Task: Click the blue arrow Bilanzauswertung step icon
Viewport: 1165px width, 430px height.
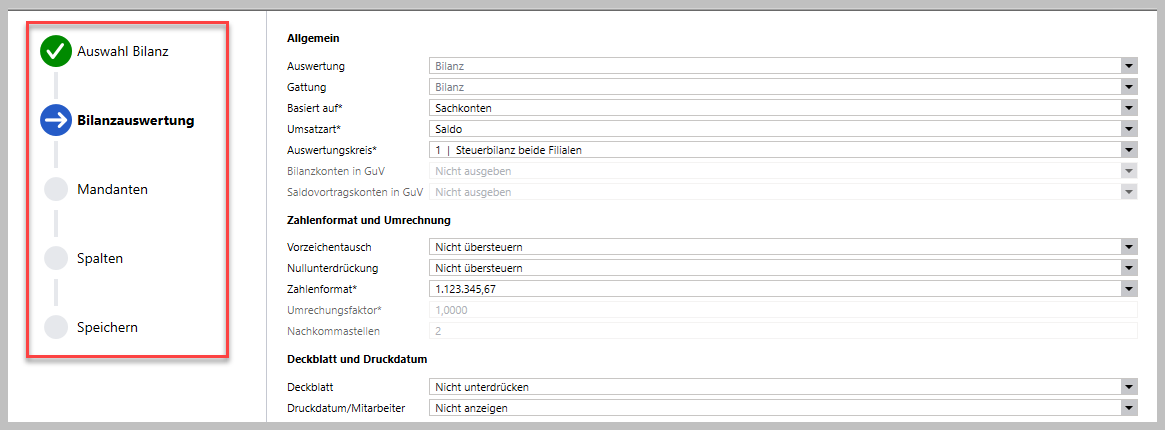Action: click(55, 121)
